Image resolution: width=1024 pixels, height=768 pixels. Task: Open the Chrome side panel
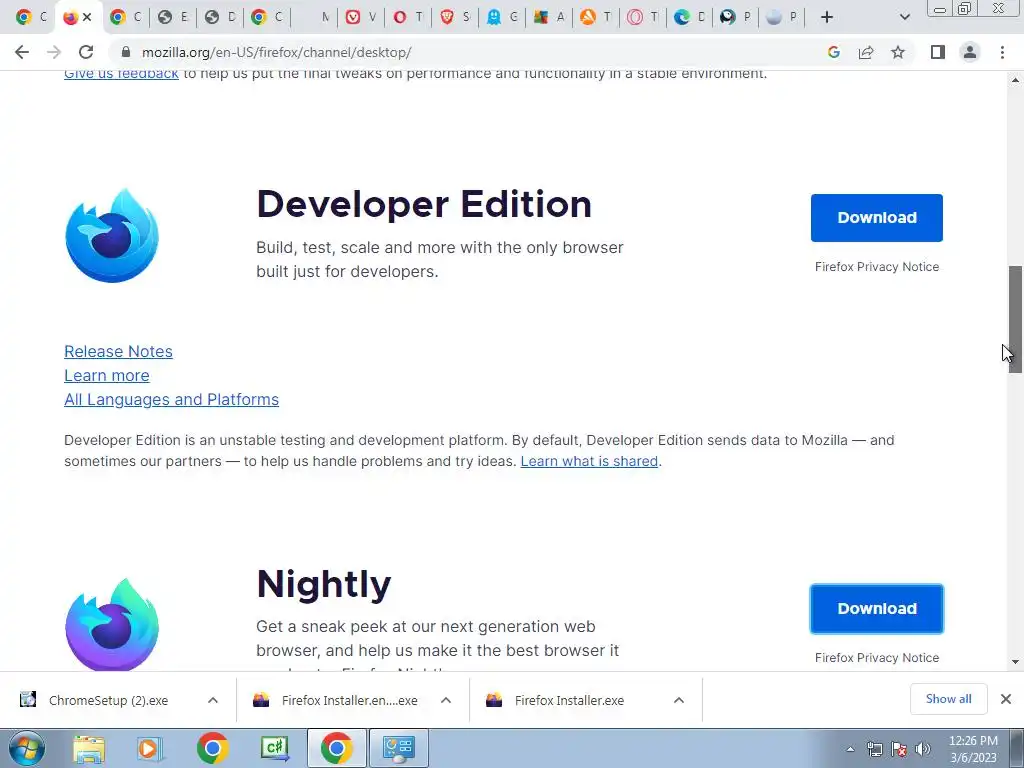click(938, 52)
